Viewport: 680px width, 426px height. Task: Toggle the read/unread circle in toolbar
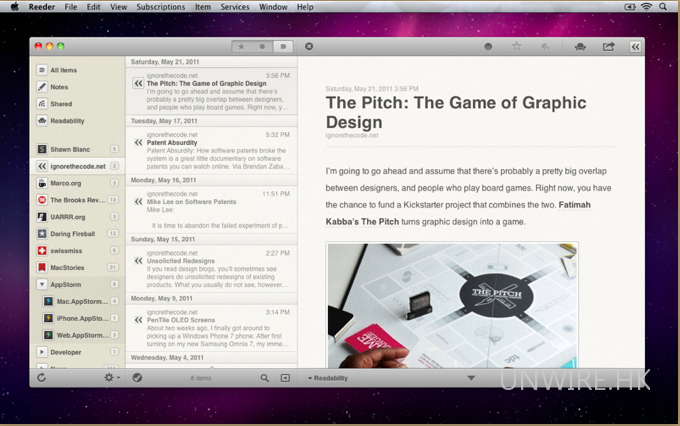pos(488,46)
